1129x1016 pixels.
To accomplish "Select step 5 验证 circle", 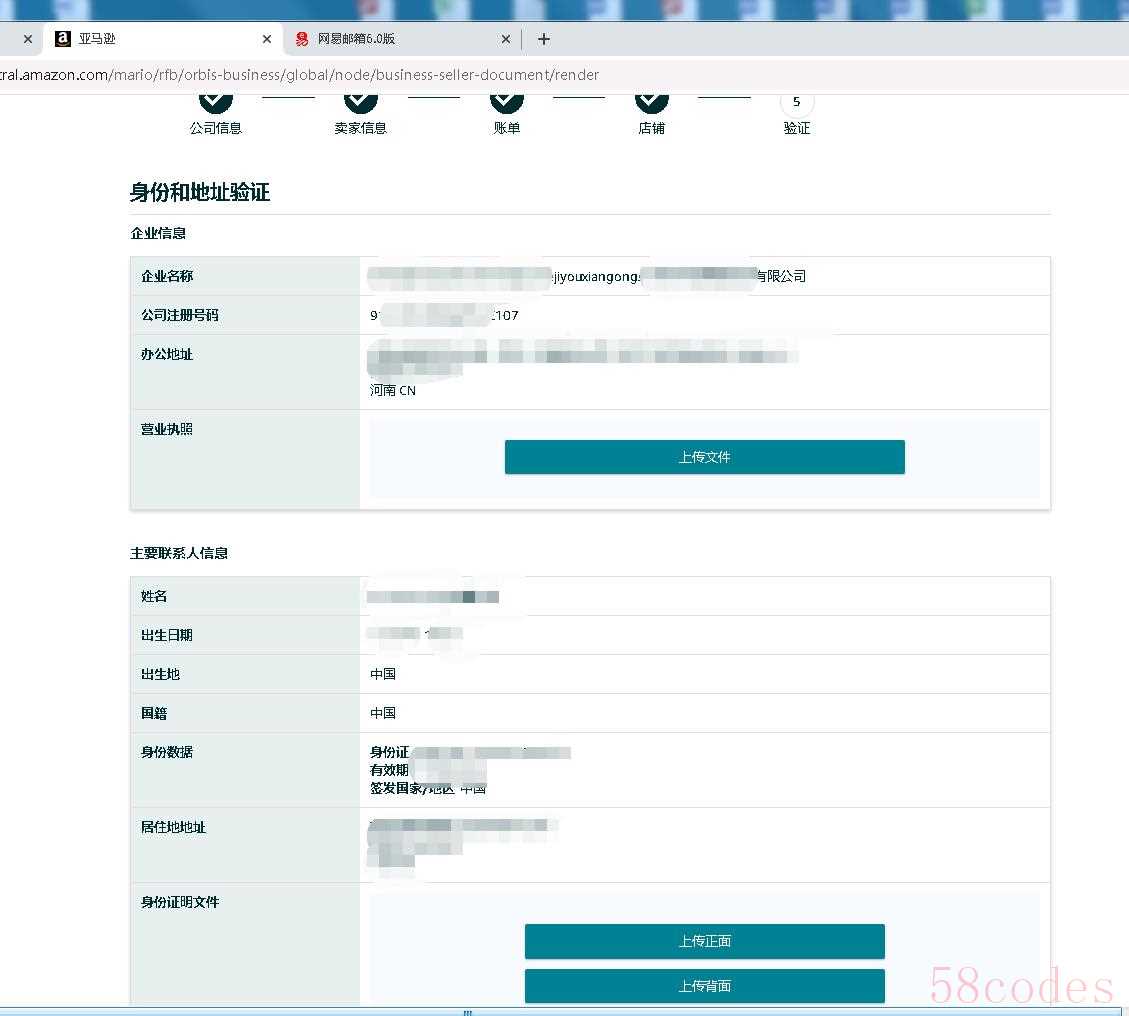I will pyautogui.click(x=796, y=103).
